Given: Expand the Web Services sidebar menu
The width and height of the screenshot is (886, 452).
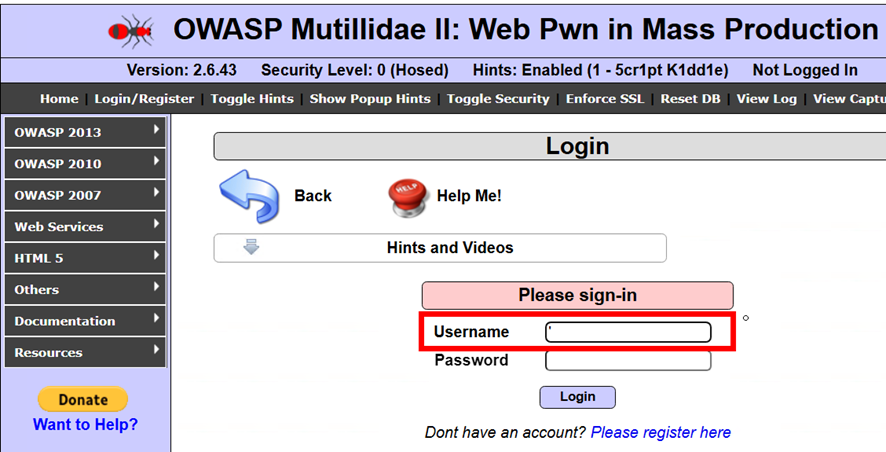Looking at the screenshot, I should point(85,227).
